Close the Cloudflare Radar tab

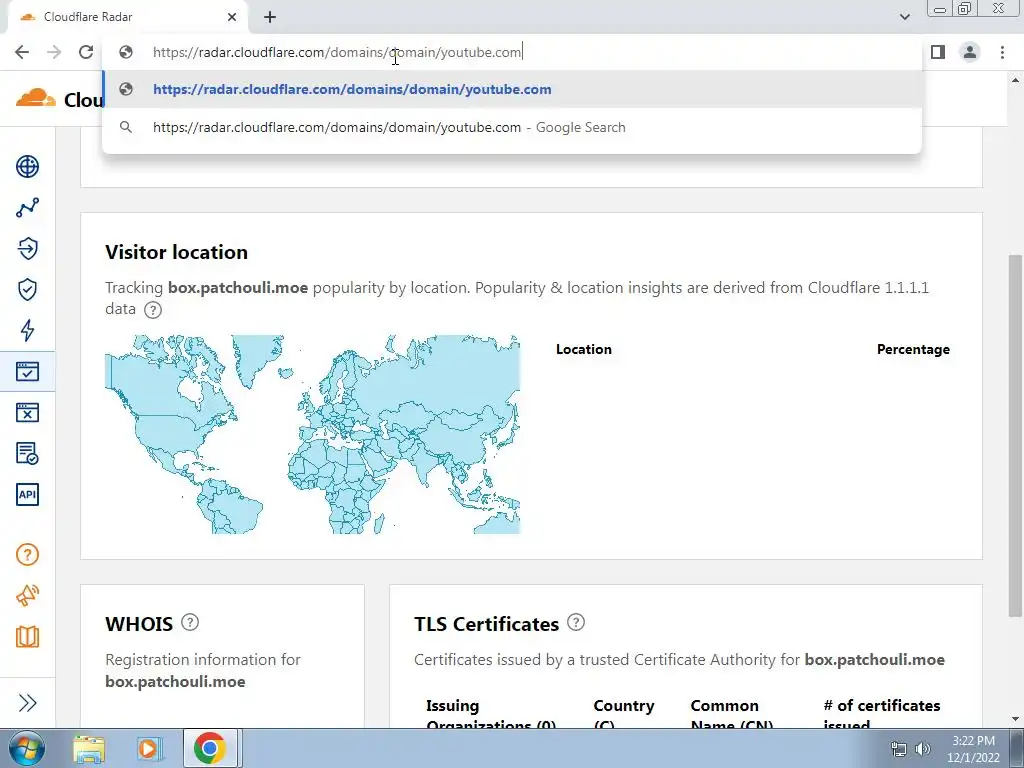point(232,17)
